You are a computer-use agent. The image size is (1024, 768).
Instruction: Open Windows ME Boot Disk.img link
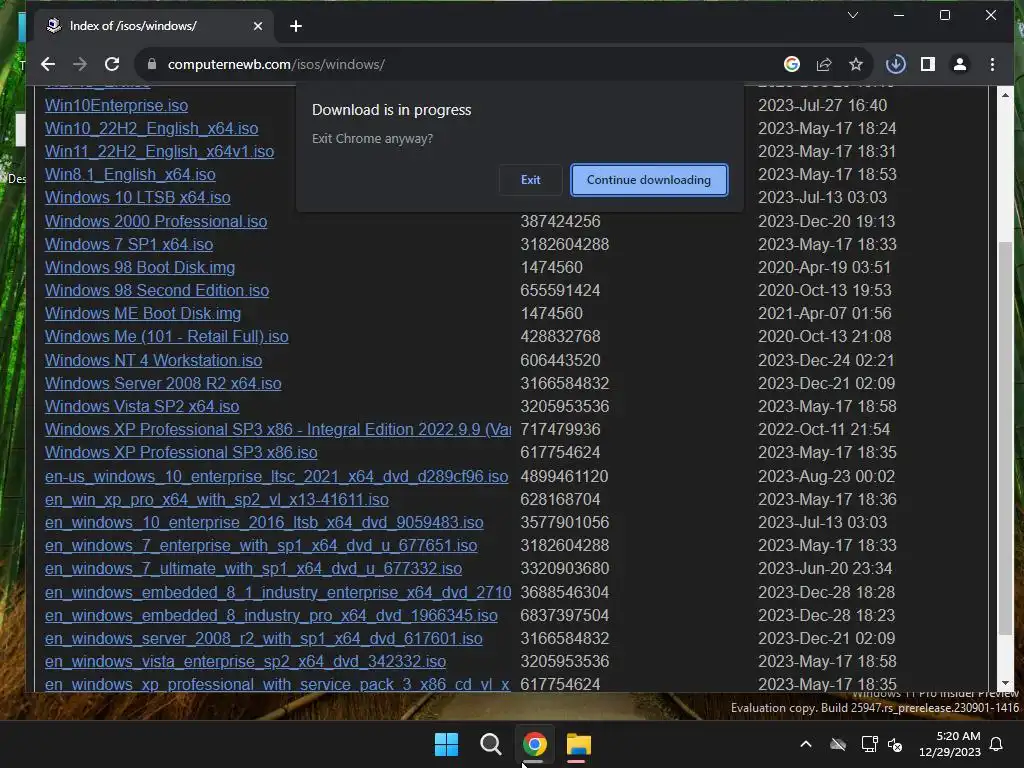click(x=142, y=313)
